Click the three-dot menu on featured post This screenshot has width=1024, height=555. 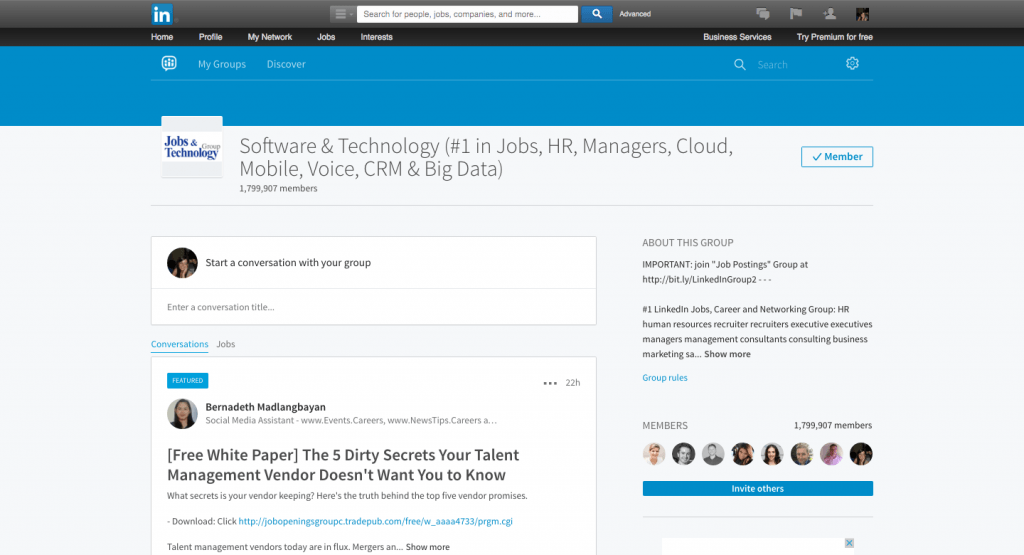pos(550,383)
